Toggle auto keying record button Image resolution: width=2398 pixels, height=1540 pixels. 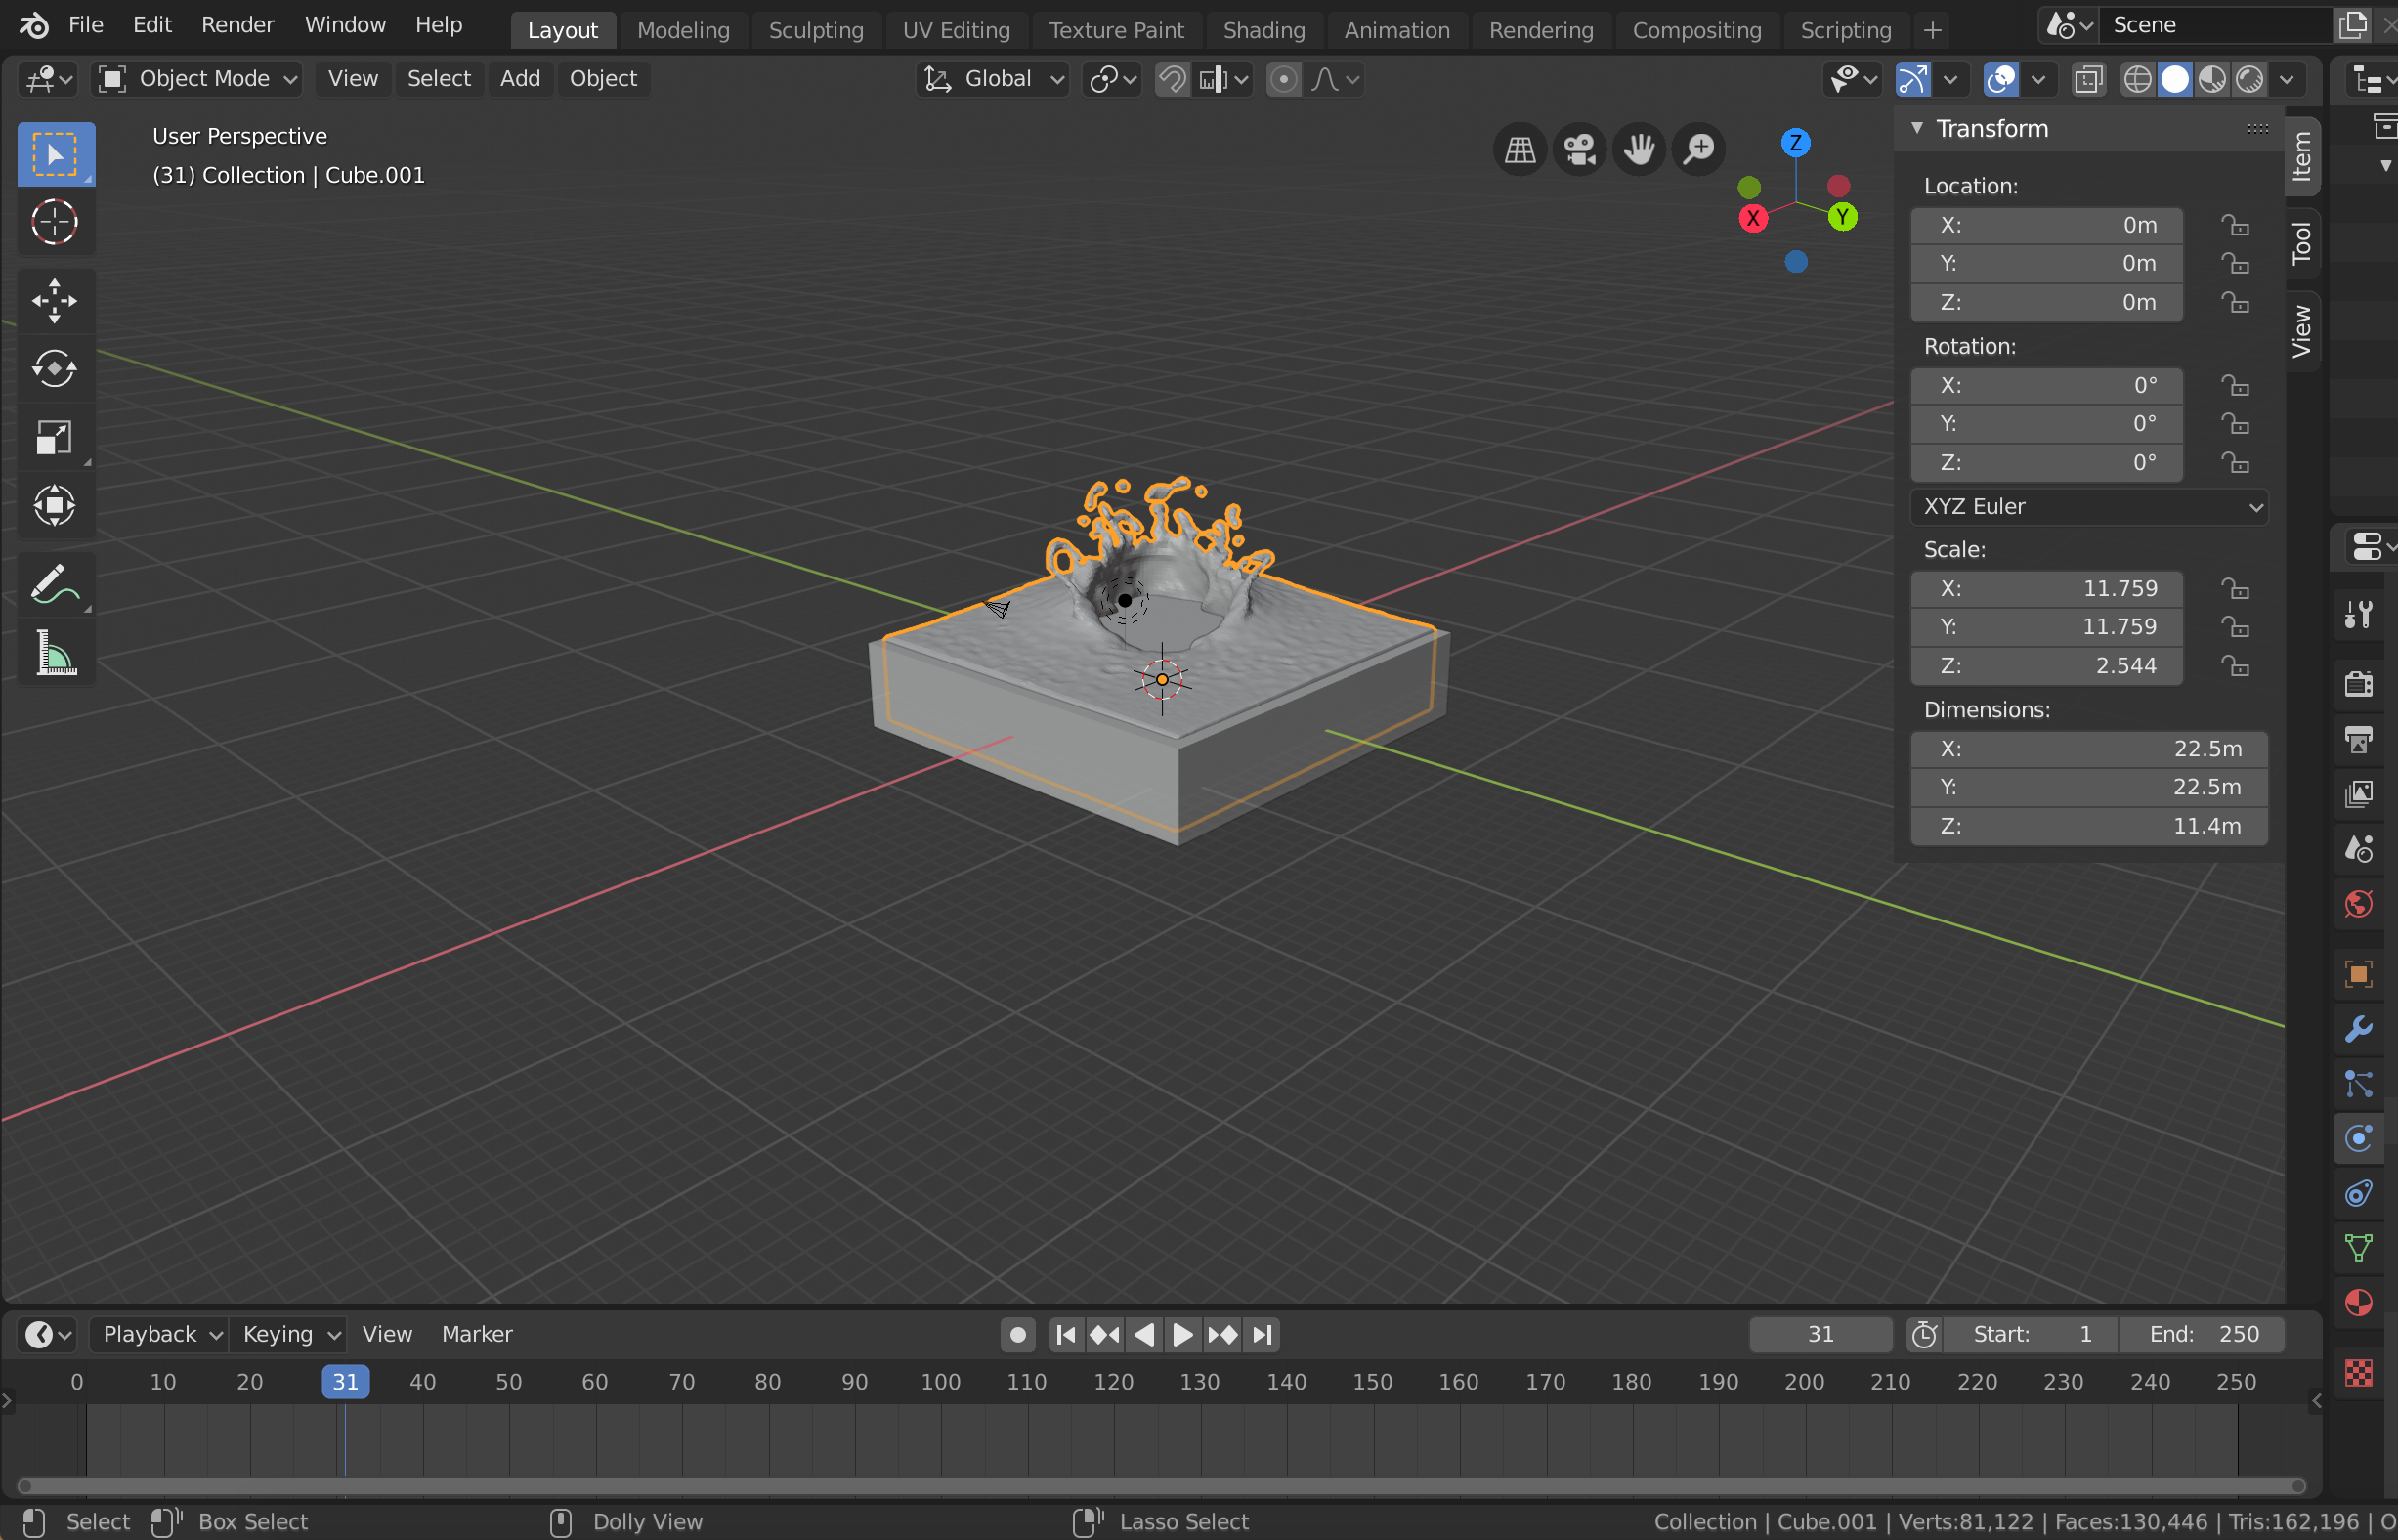click(1018, 1335)
